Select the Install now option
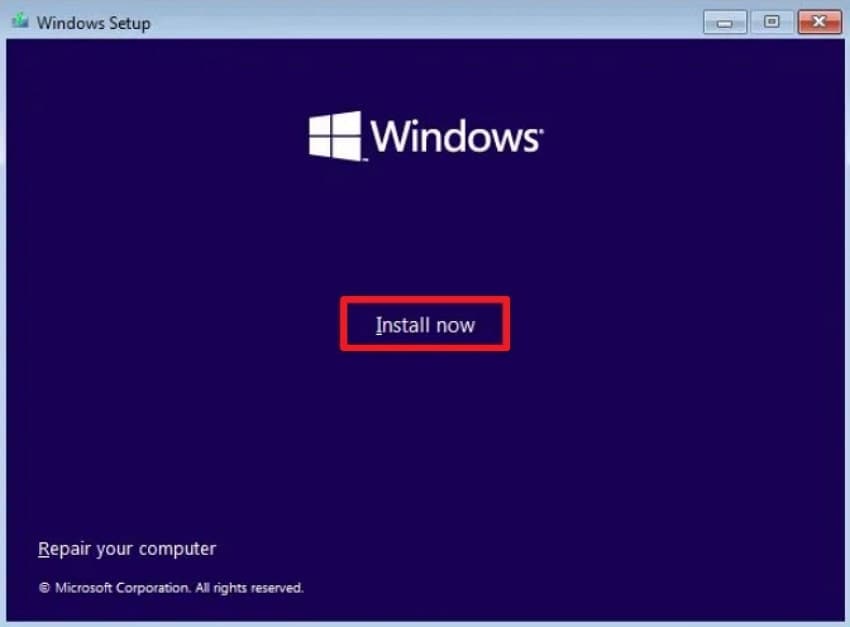This screenshot has width=850, height=627. [x=425, y=323]
